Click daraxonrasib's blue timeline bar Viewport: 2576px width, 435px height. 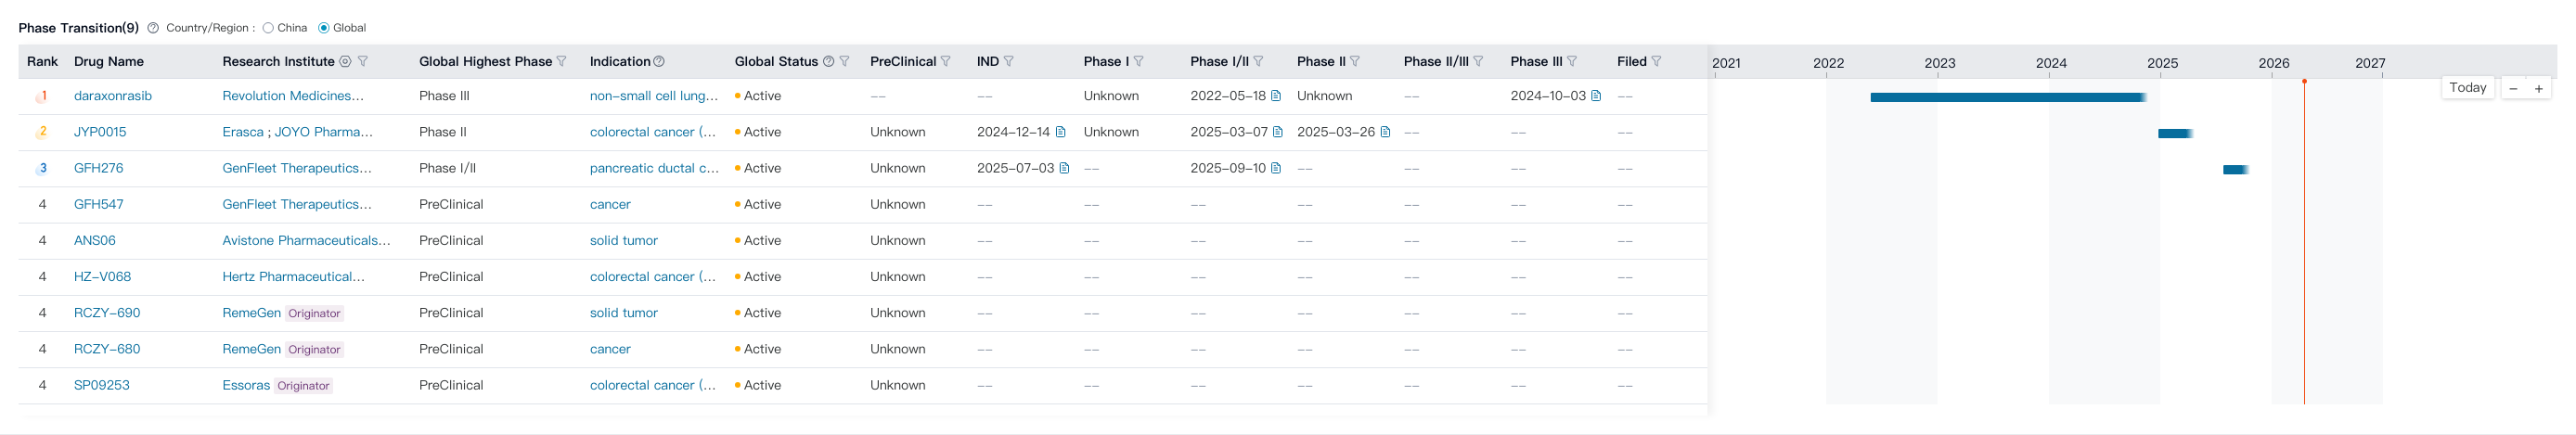click(x=2007, y=97)
